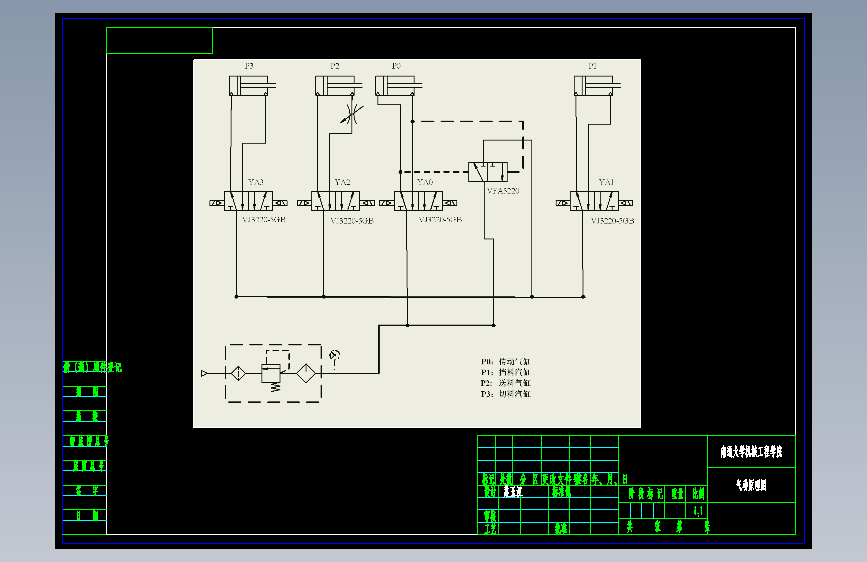Click the left YA3 solenoid coil
Image resolution: width=867 pixels, height=562 pixels.
pyautogui.click(x=216, y=203)
